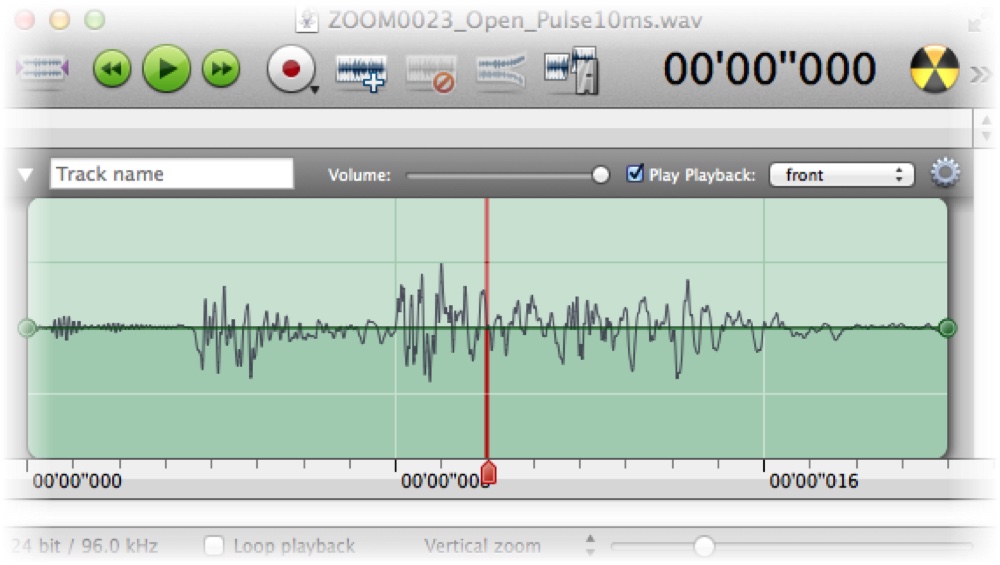This screenshot has height=565, width=1000.
Task: Click the red playhead marker on the ruler
Action: [x=489, y=473]
